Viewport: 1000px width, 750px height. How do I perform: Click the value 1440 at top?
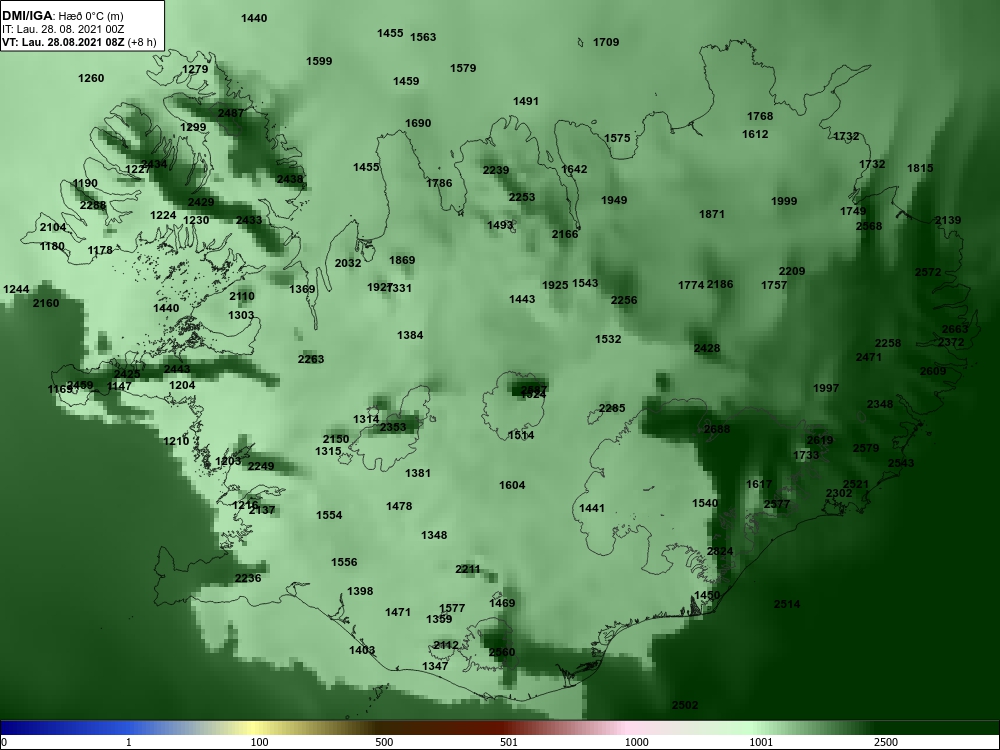[254, 18]
